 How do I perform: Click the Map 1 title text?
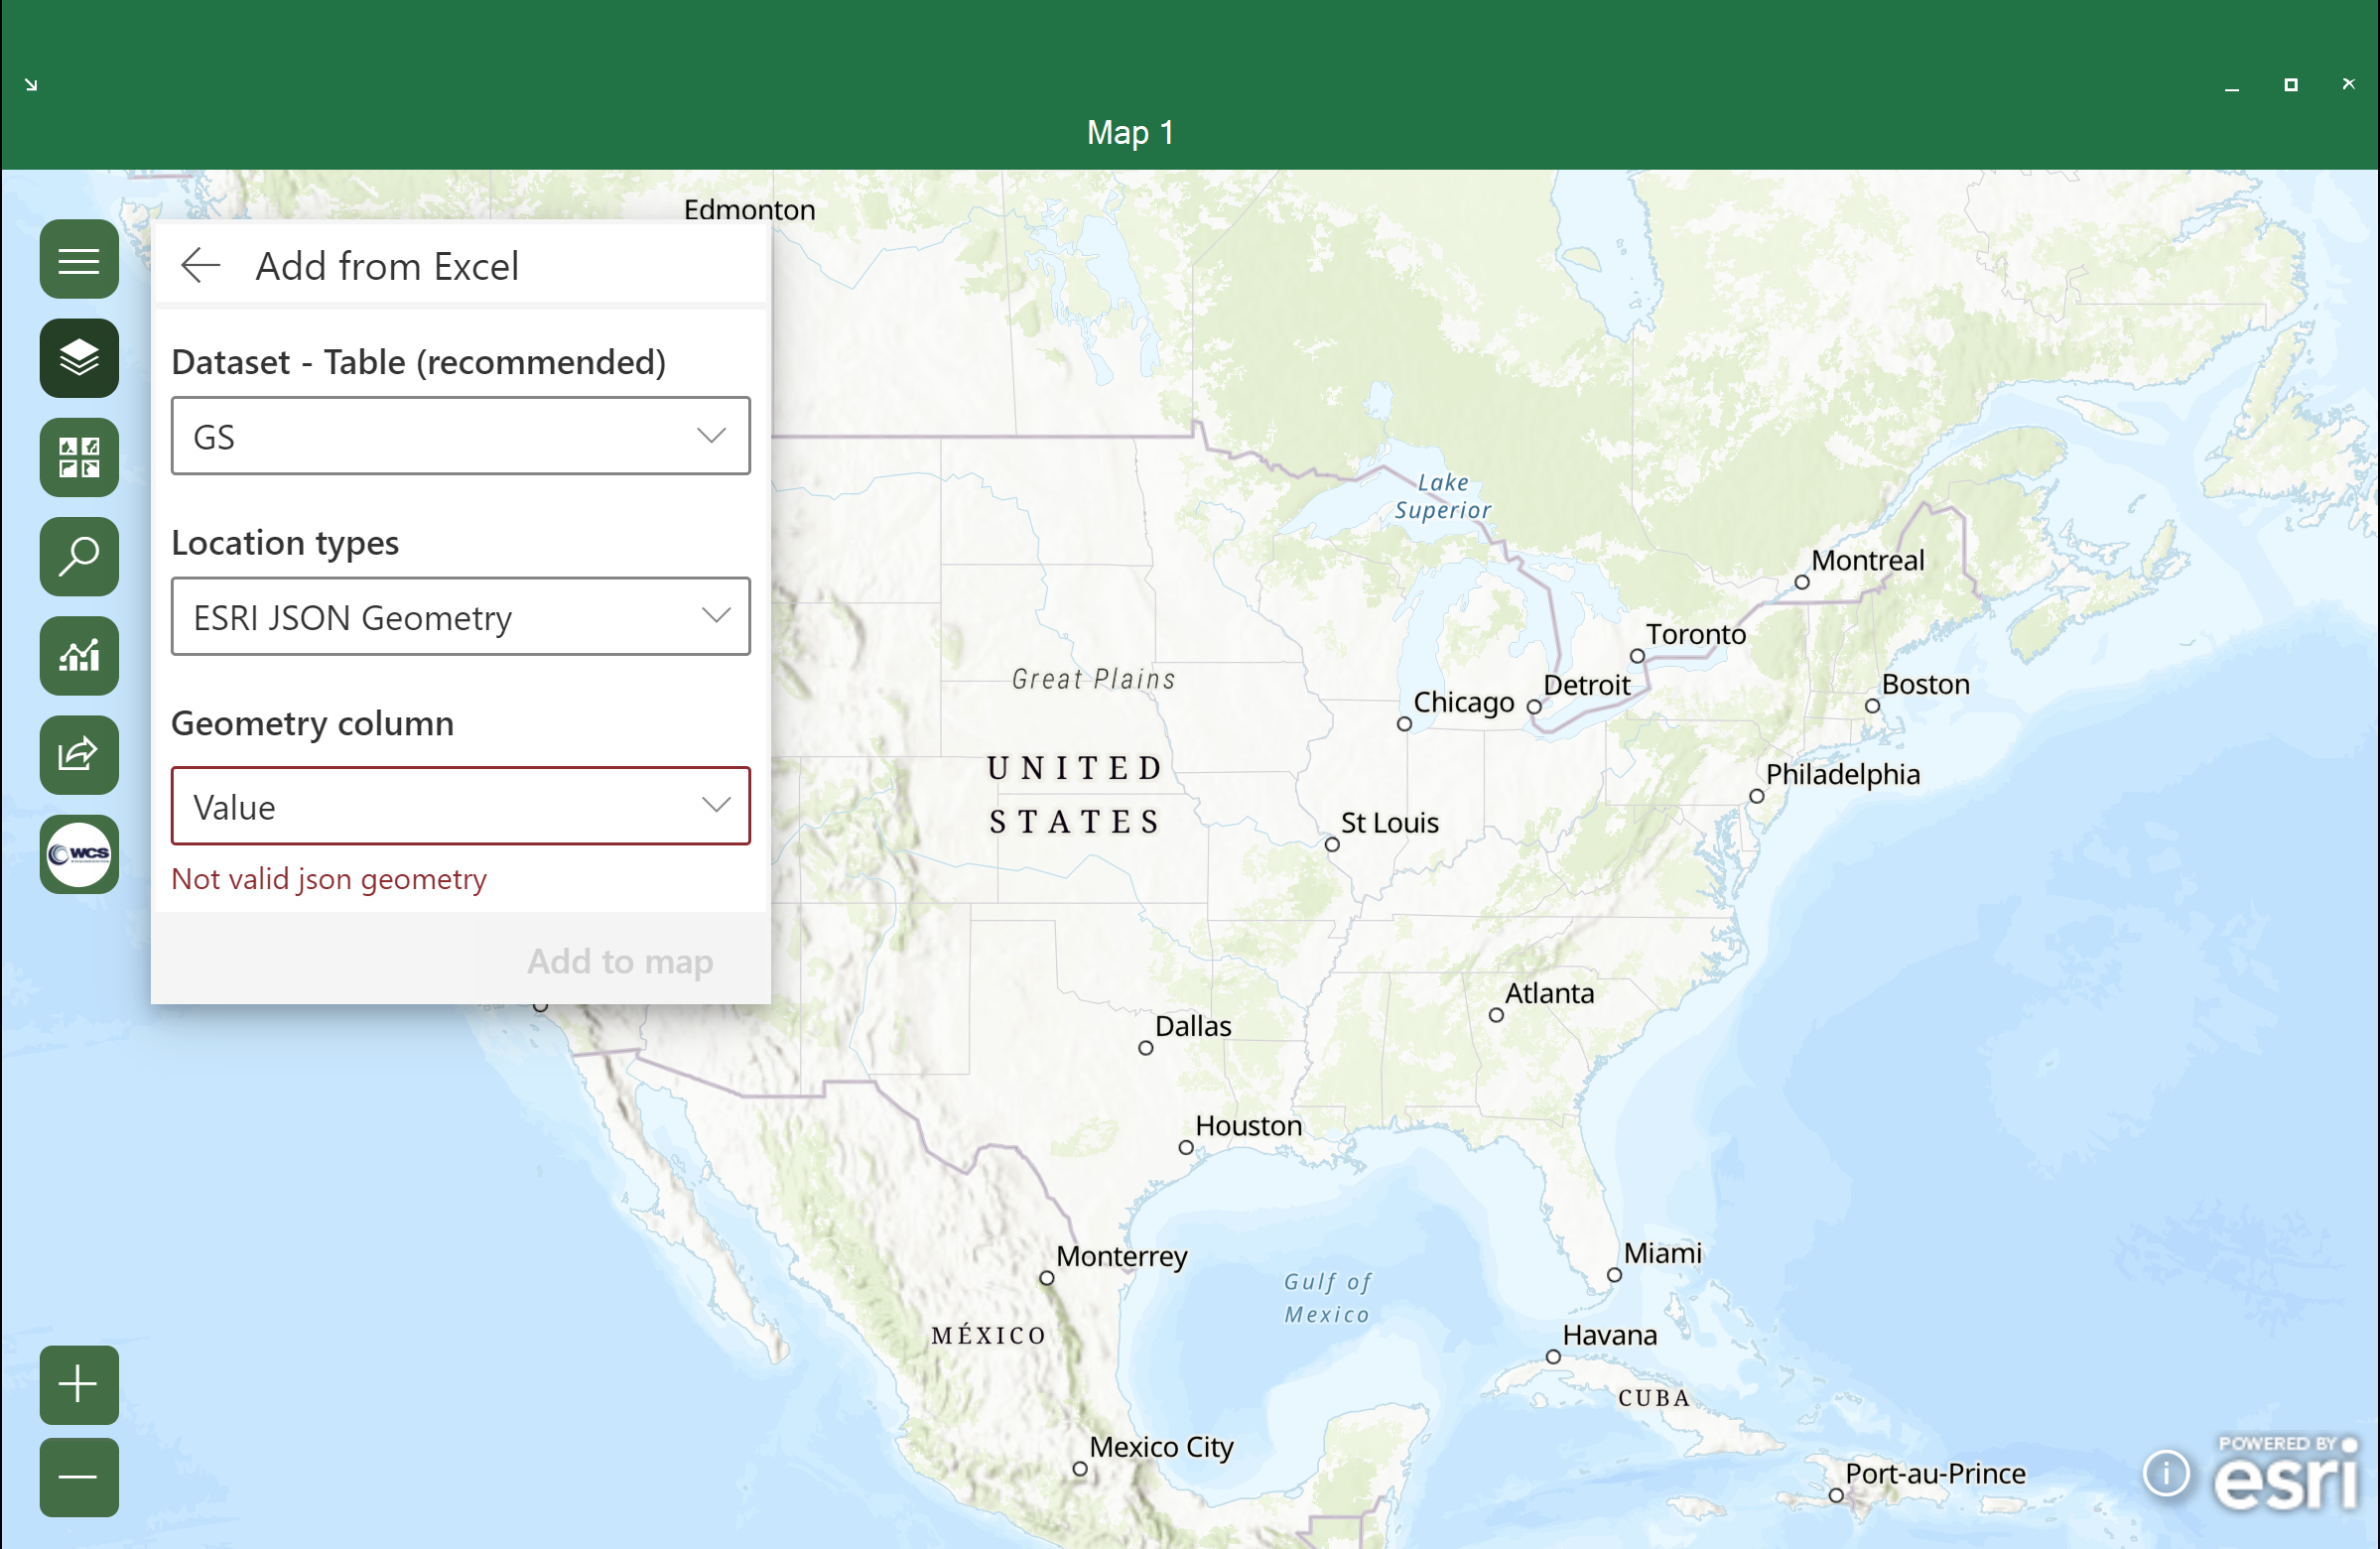point(1130,132)
